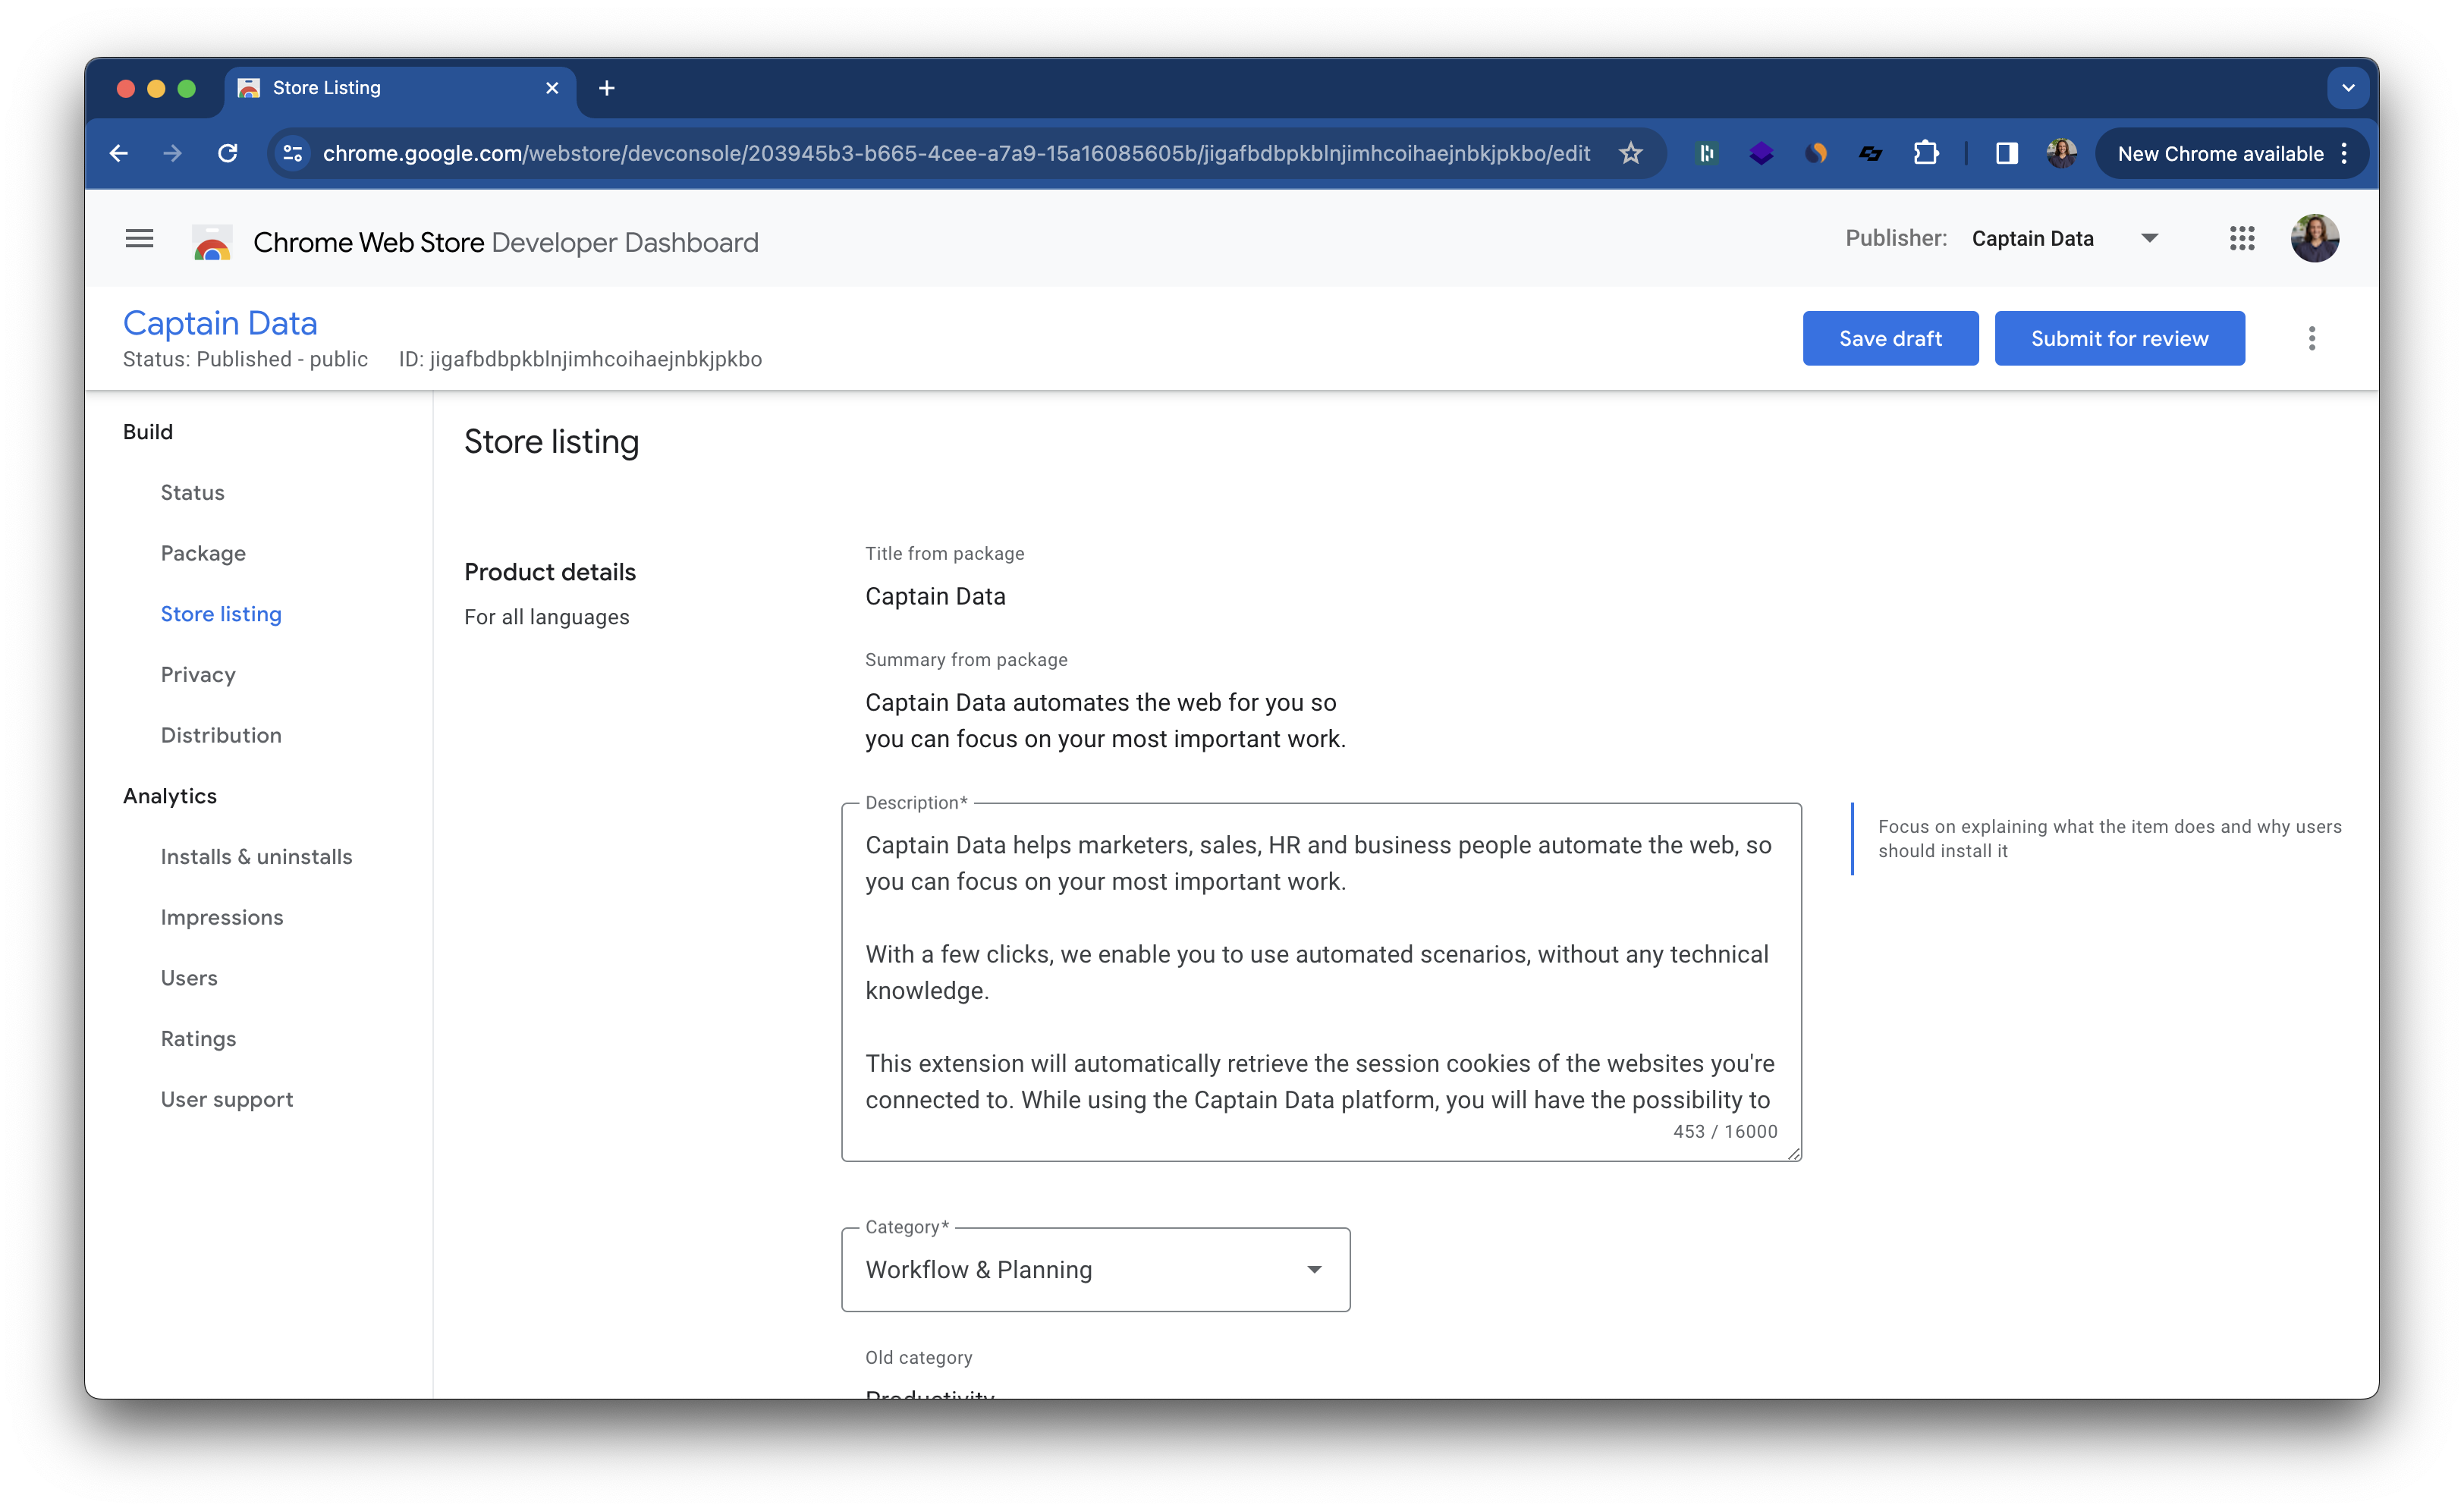Open the Chrome extensions puzzle icon
This screenshot has width=2464, height=1511.
point(1925,153)
